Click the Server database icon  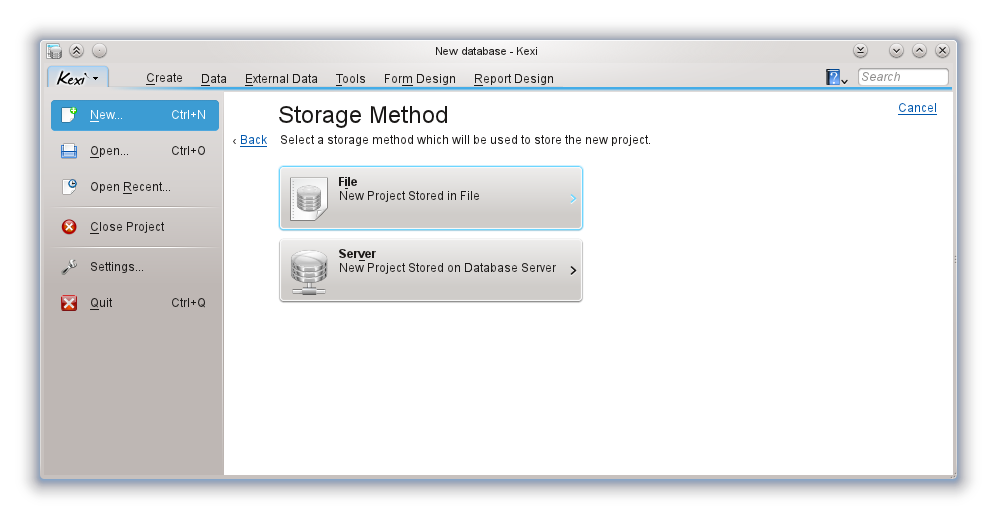click(x=308, y=271)
